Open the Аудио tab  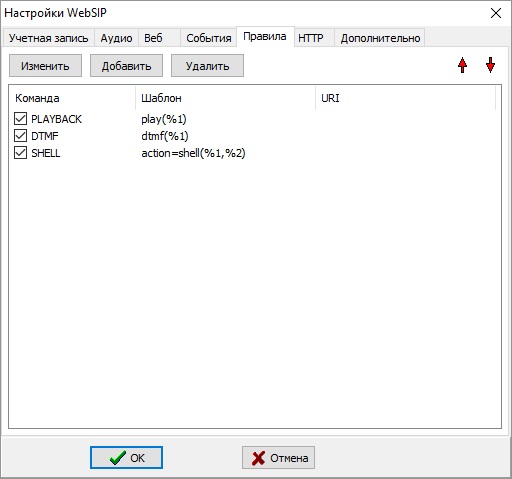pos(116,38)
